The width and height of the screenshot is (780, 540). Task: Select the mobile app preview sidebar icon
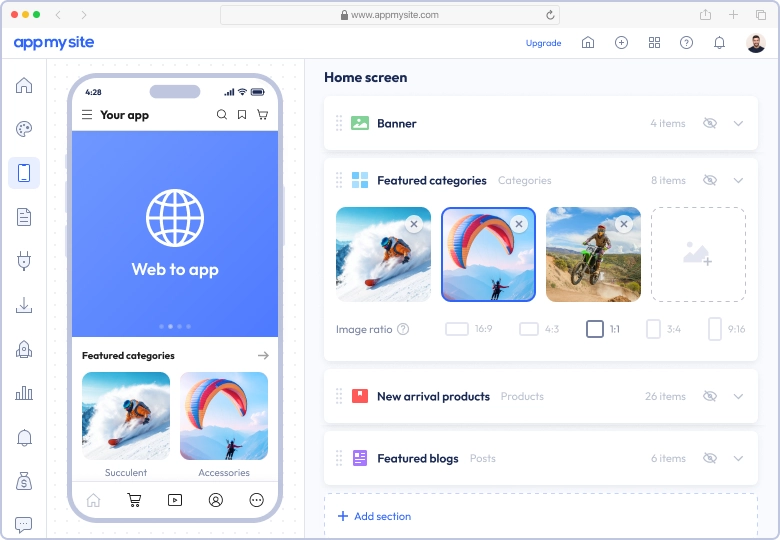point(24,173)
